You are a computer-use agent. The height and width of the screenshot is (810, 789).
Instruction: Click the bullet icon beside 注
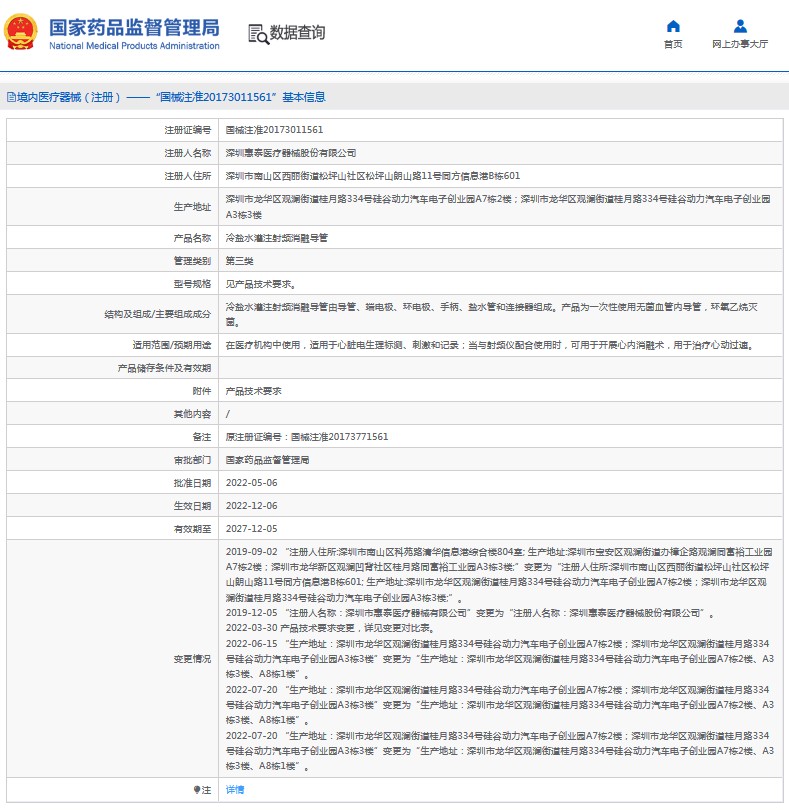click(197, 790)
